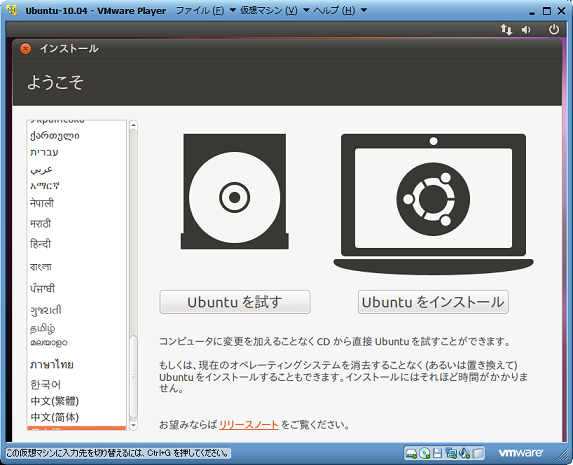The width and height of the screenshot is (573, 465).
Task: Click the laptop with Ubuntu logo illustration
Action: (x=433, y=204)
